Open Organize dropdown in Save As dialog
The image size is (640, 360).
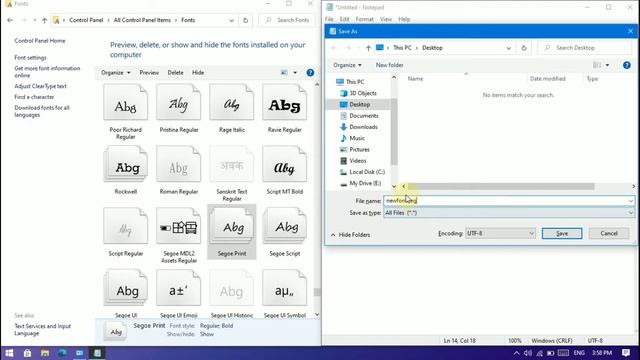coord(347,65)
